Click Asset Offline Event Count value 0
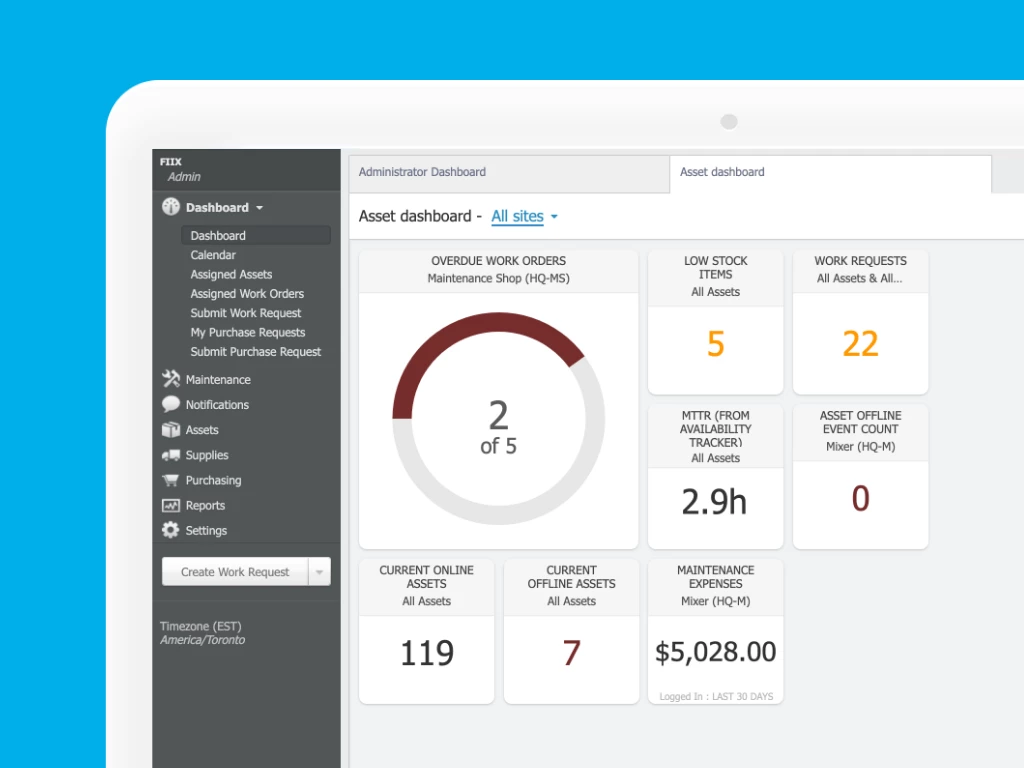Viewport: 1024px width, 768px height. pos(860,498)
